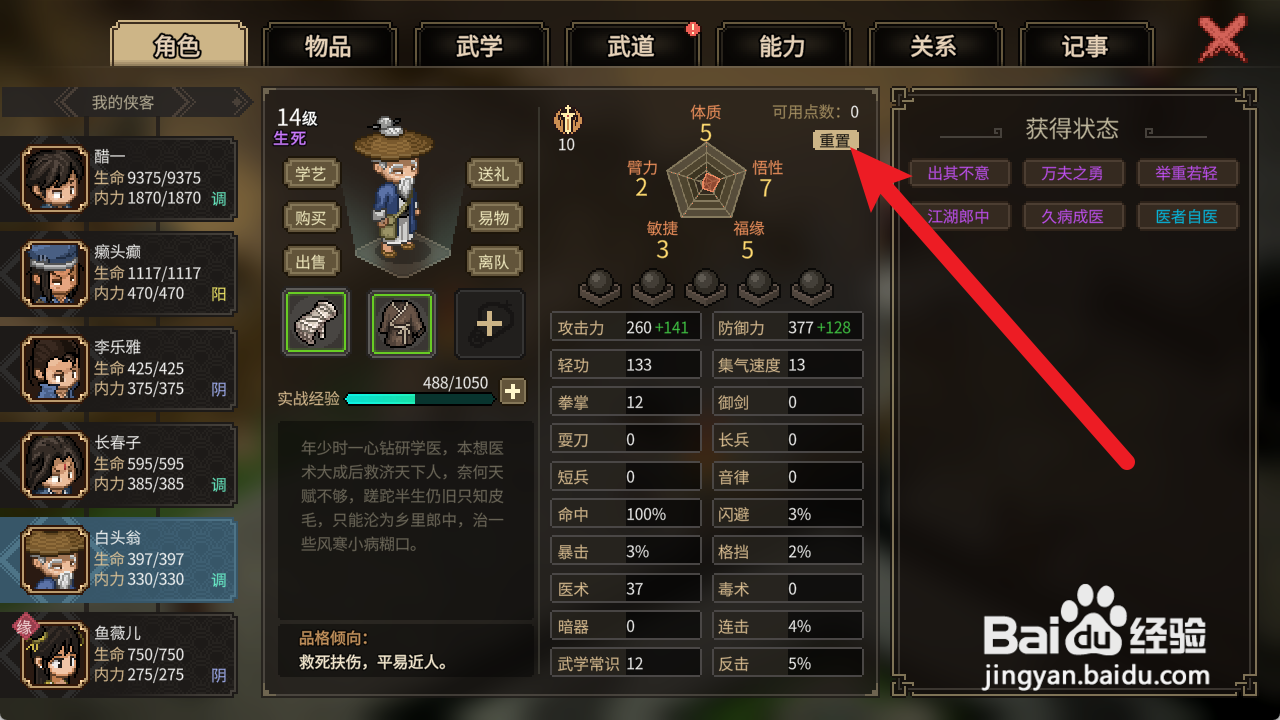Screen dimensions: 1280x720
Task: Add item to empty accessory slot
Action: pos(490,323)
